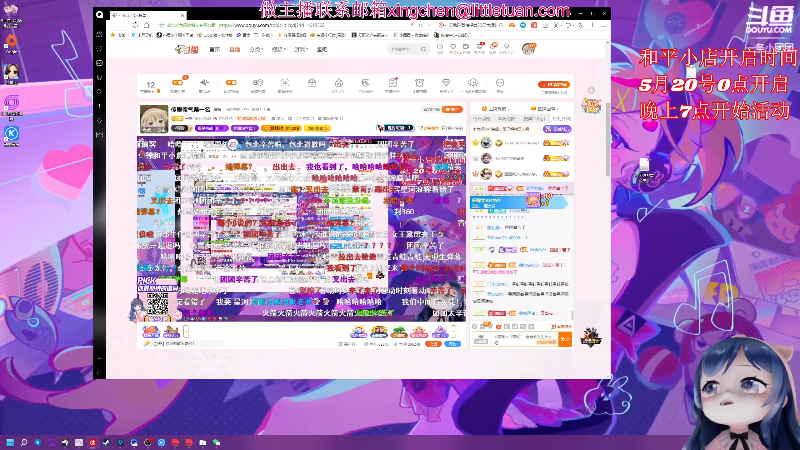
Task: Toggle the second orange switch icon in toolbar
Action: (x=231, y=83)
